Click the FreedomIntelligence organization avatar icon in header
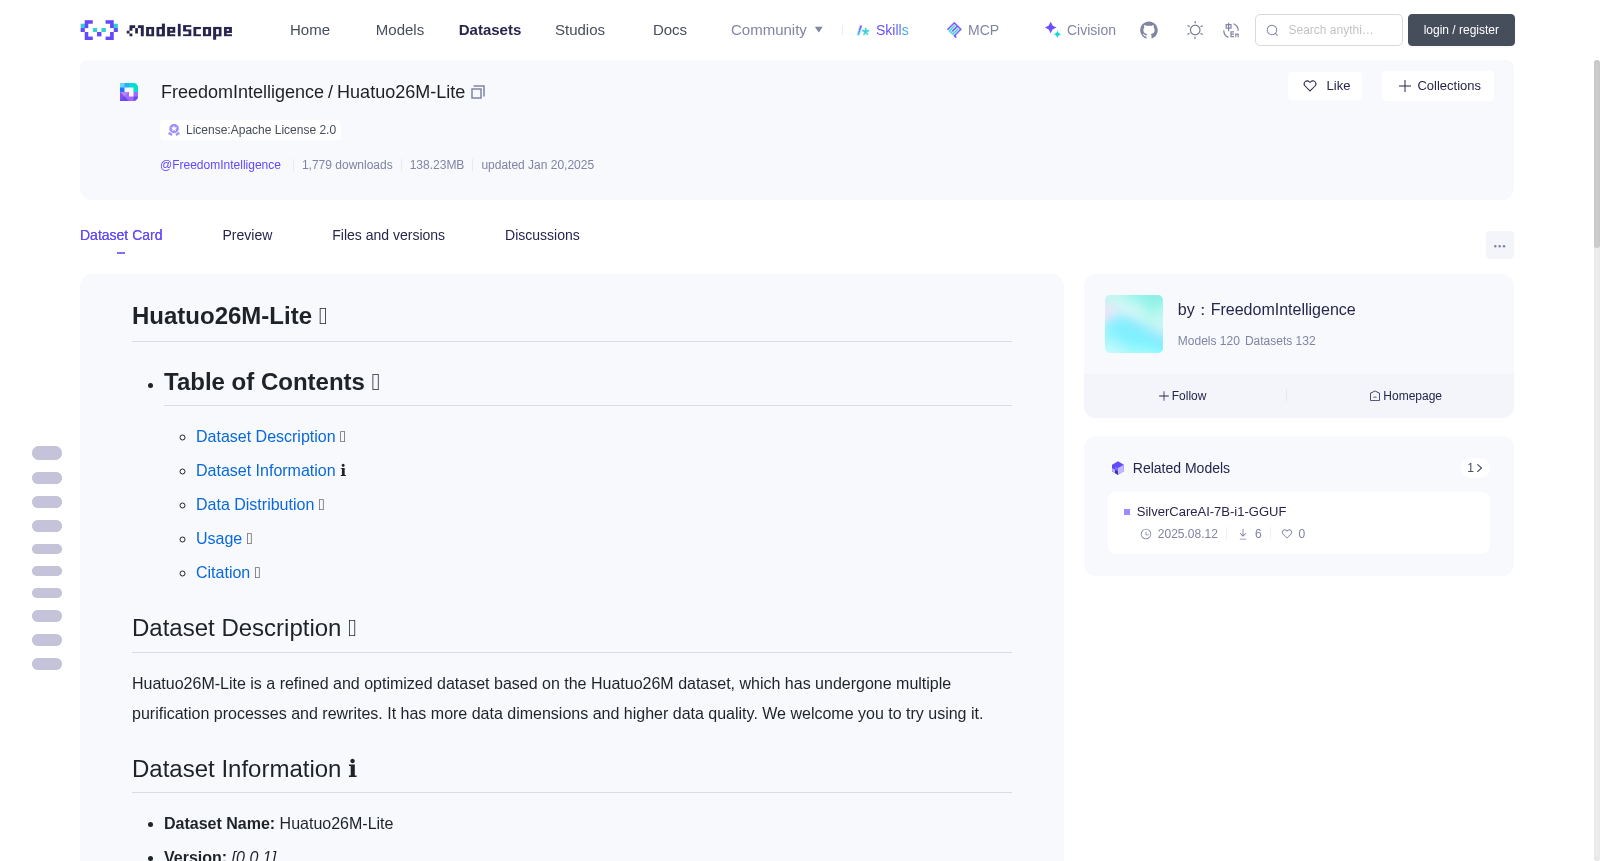 coord(129,92)
